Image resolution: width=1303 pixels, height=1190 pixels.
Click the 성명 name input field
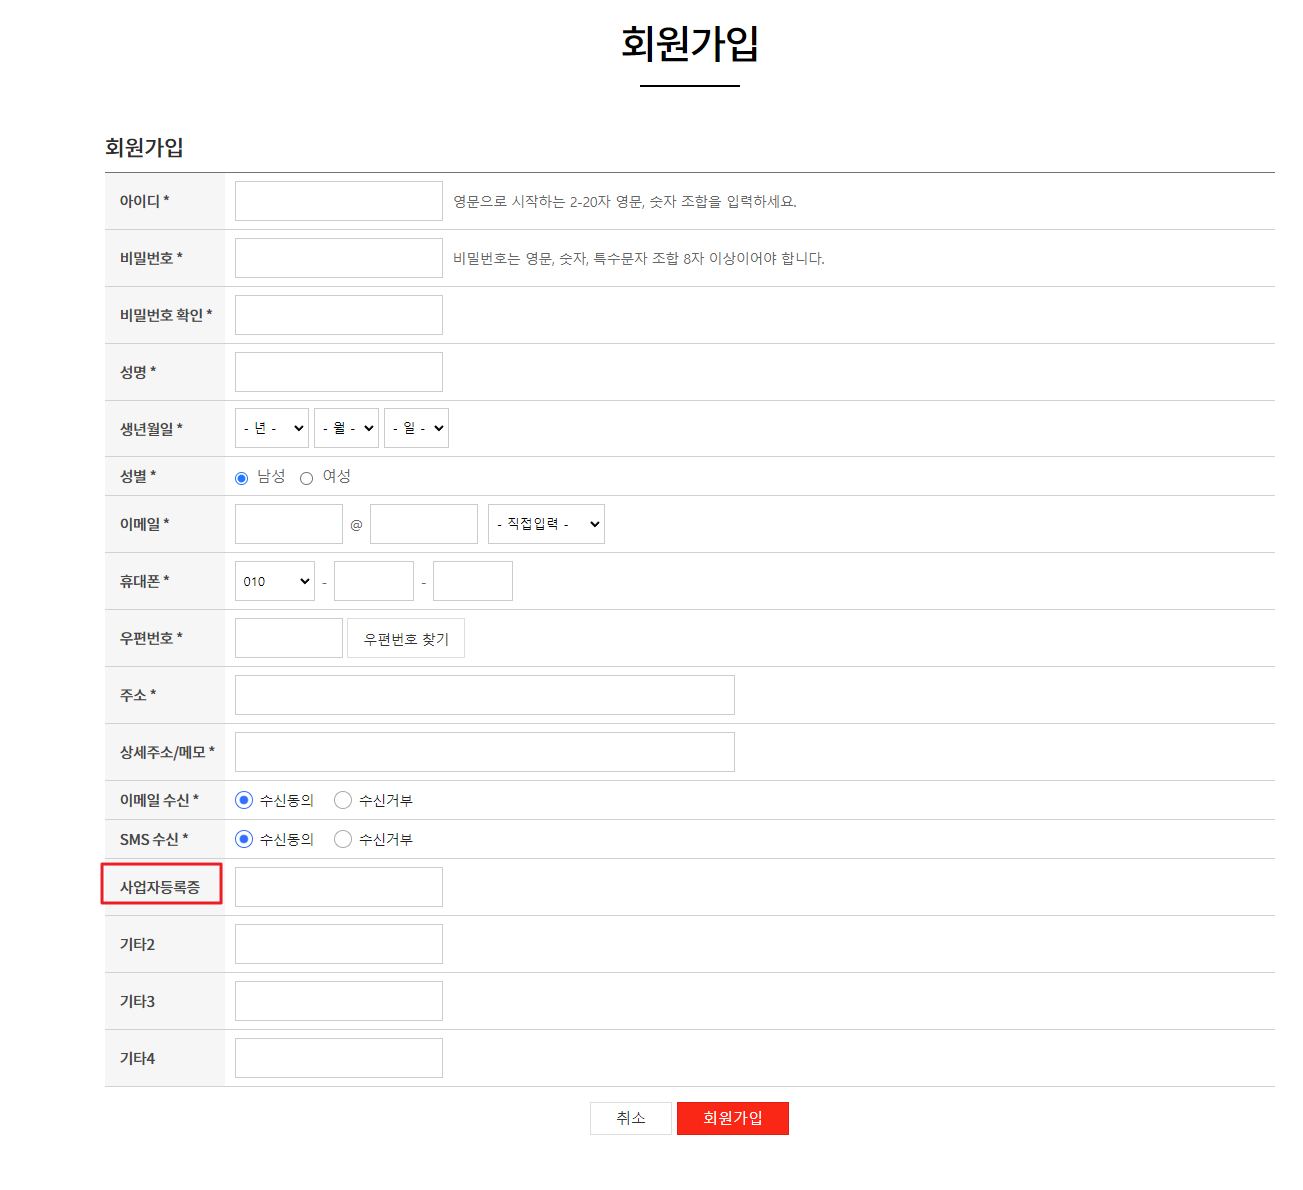(338, 372)
